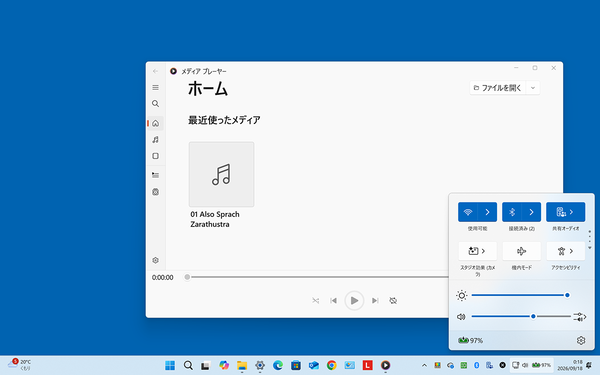Toggle shuffle in playback controls
Viewport: 600px width, 375px height.
(x=316, y=301)
